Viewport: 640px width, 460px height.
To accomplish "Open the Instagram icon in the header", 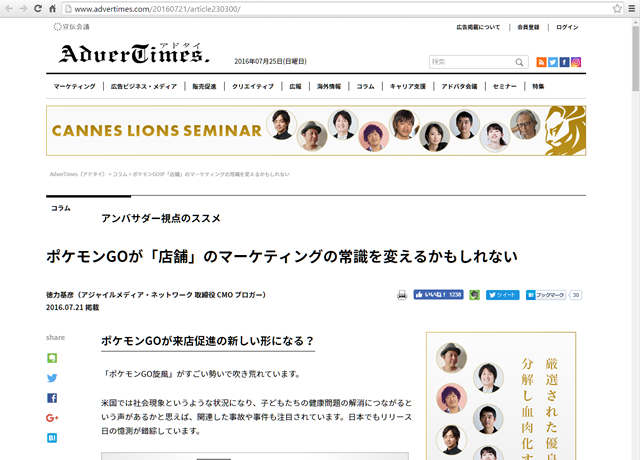I will [577, 62].
